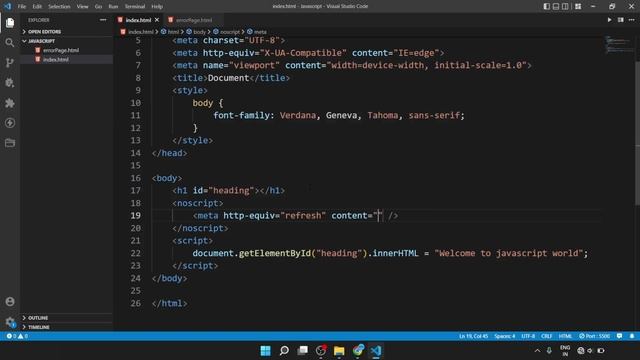The width and height of the screenshot is (640, 360).
Task: Click Ln 19, Col 45 in status bar
Action: click(473, 336)
